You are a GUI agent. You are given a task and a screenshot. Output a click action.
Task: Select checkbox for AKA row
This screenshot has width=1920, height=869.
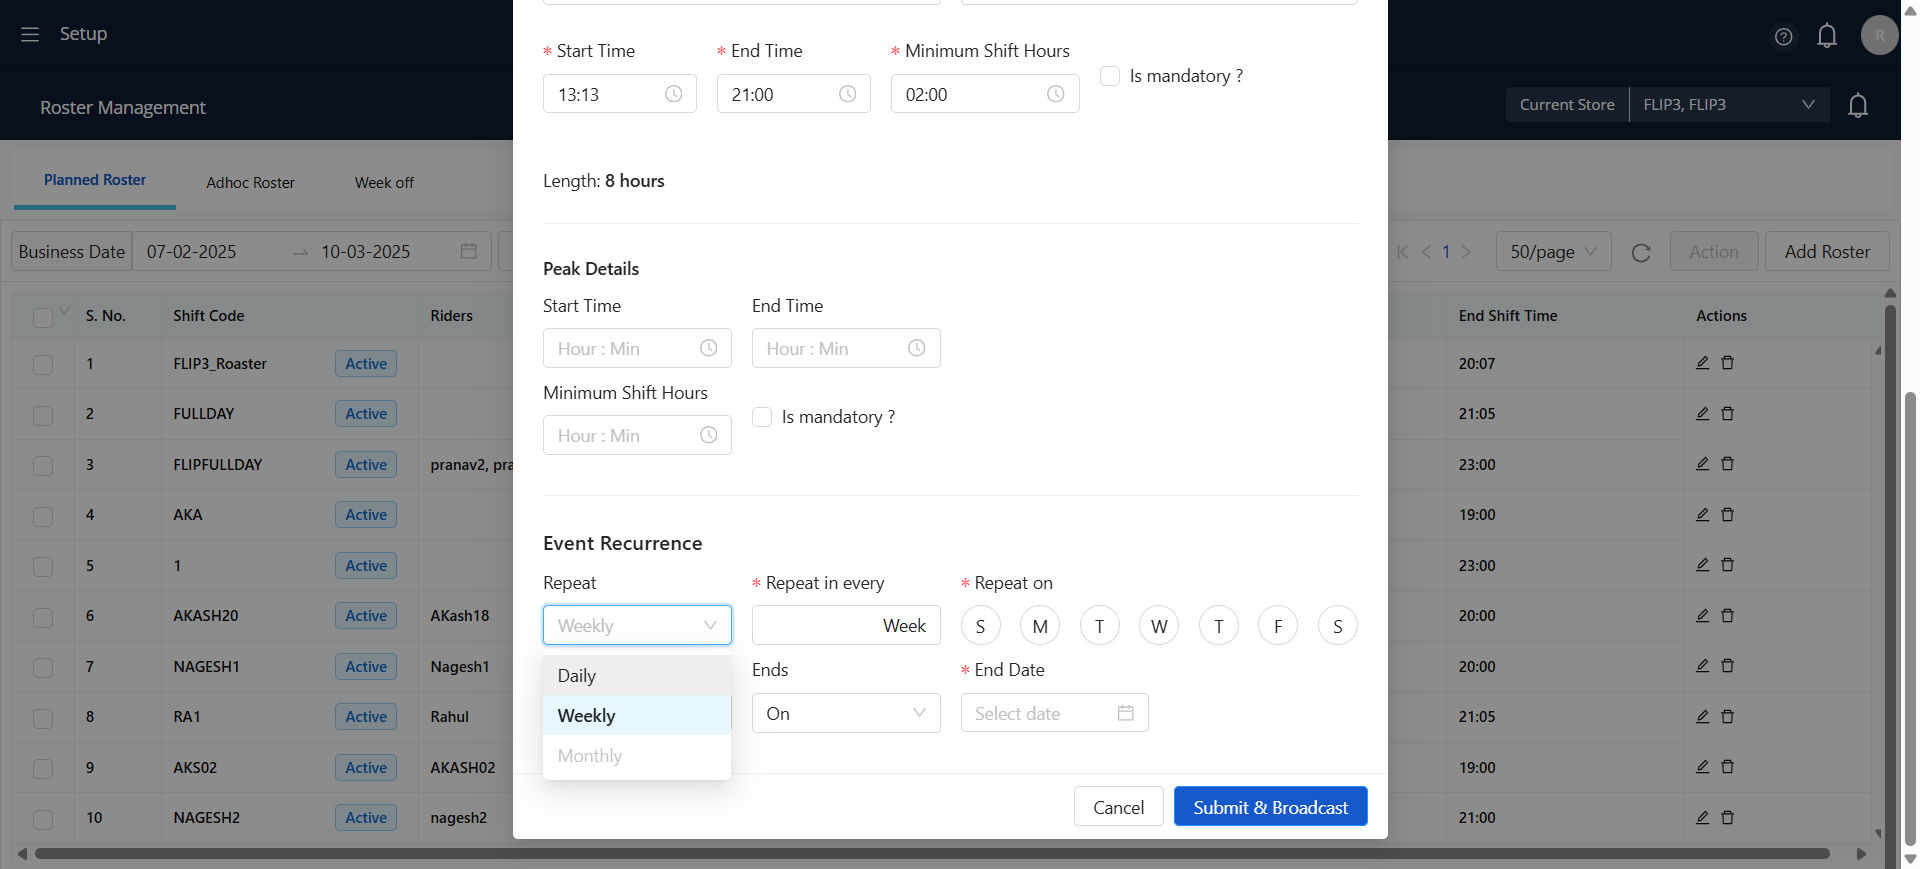click(x=43, y=516)
